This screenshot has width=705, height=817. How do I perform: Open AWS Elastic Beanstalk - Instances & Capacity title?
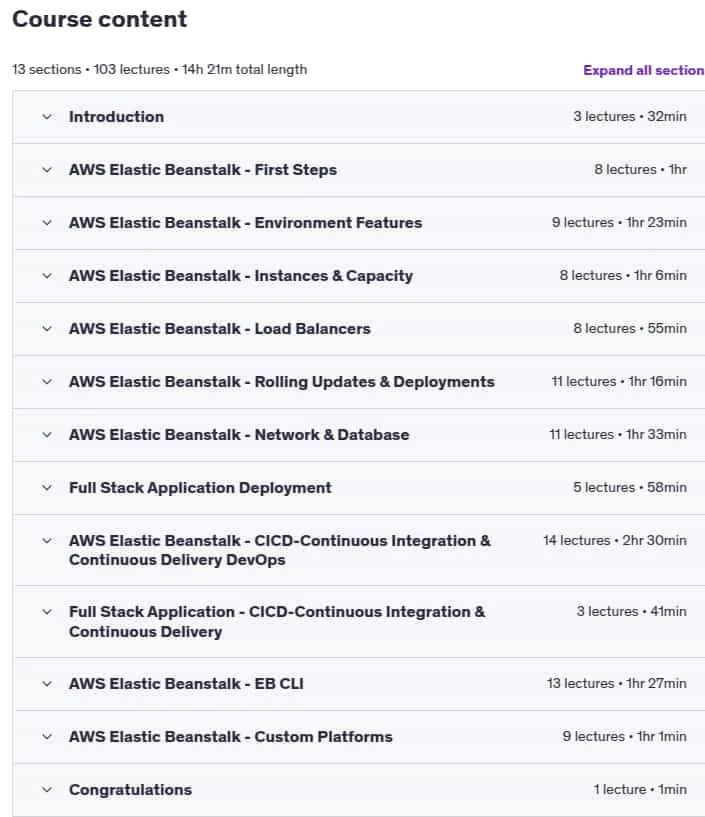coord(241,276)
